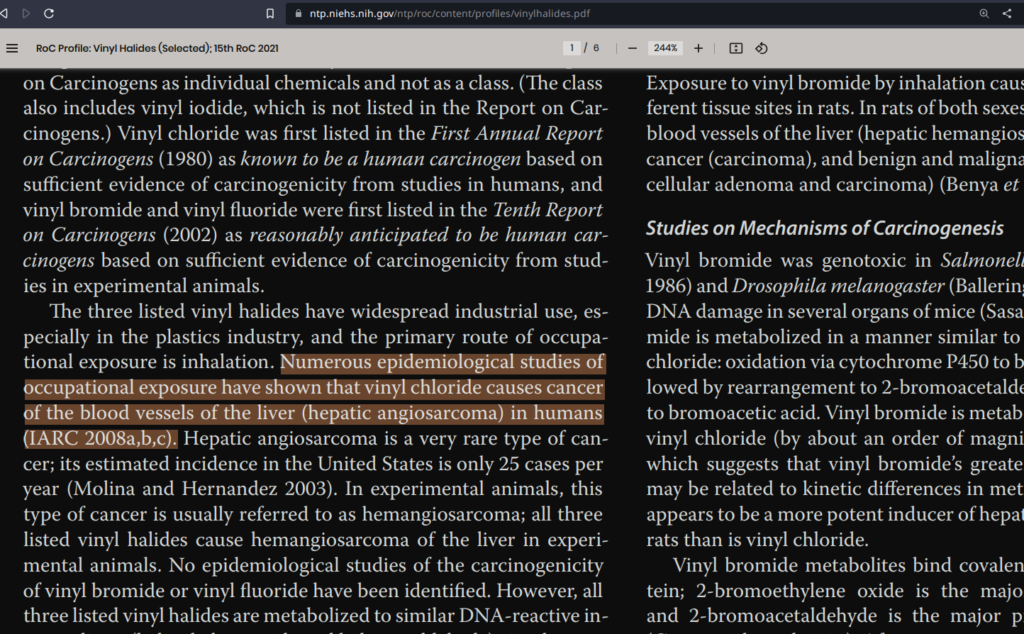Image resolution: width=1024 pixels, height=634 pixels.
Task: Click the words 'DNA damage'
Action: coord(703,311)
